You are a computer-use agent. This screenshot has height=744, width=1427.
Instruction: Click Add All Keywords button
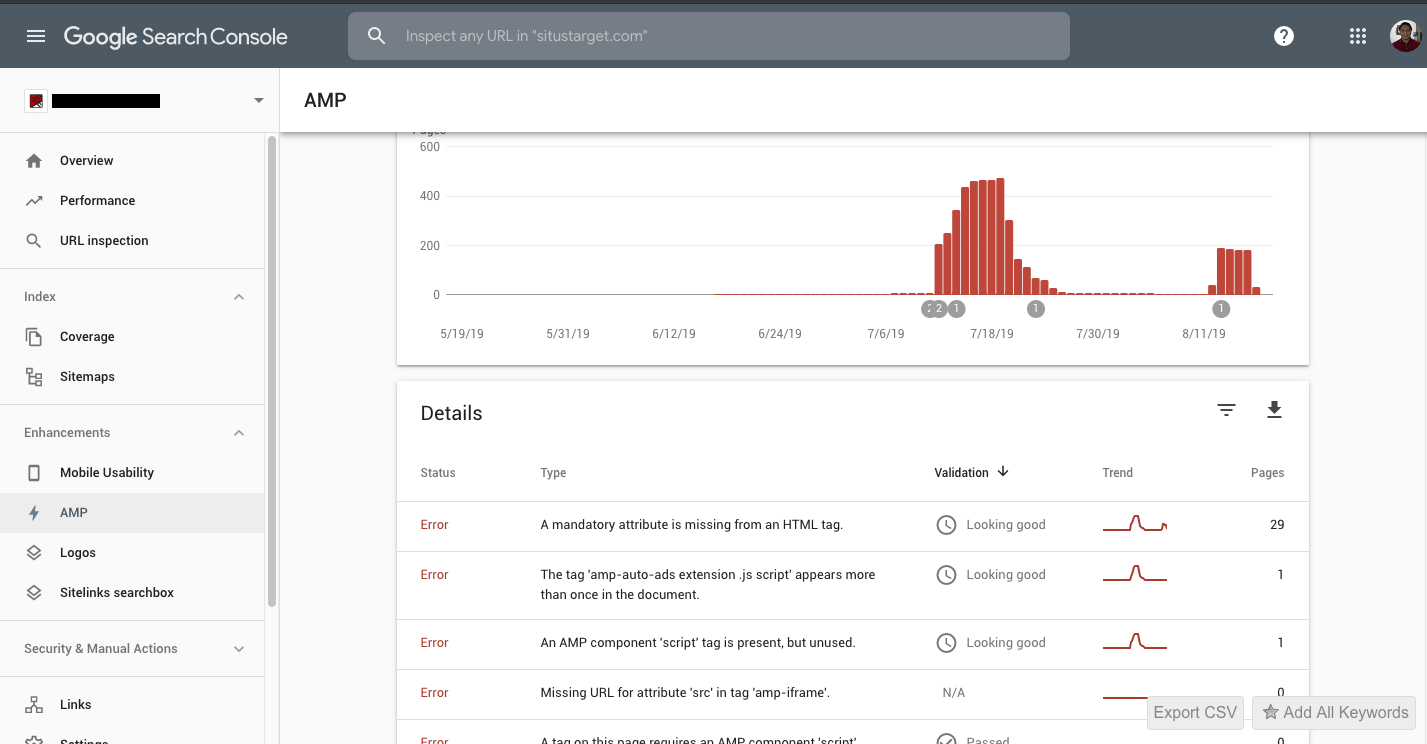[x=1334, y=713]
